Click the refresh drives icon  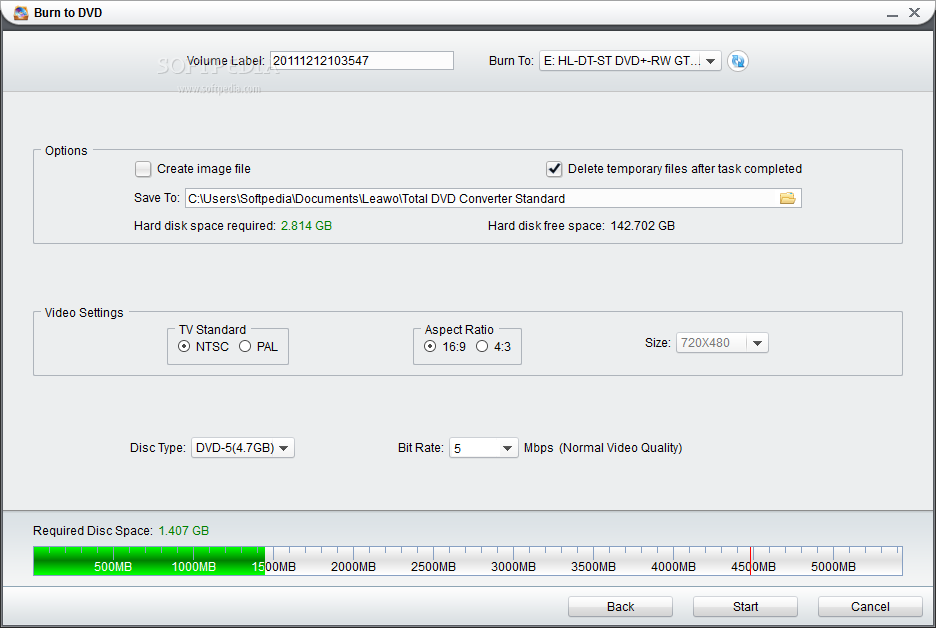(738, 61)
